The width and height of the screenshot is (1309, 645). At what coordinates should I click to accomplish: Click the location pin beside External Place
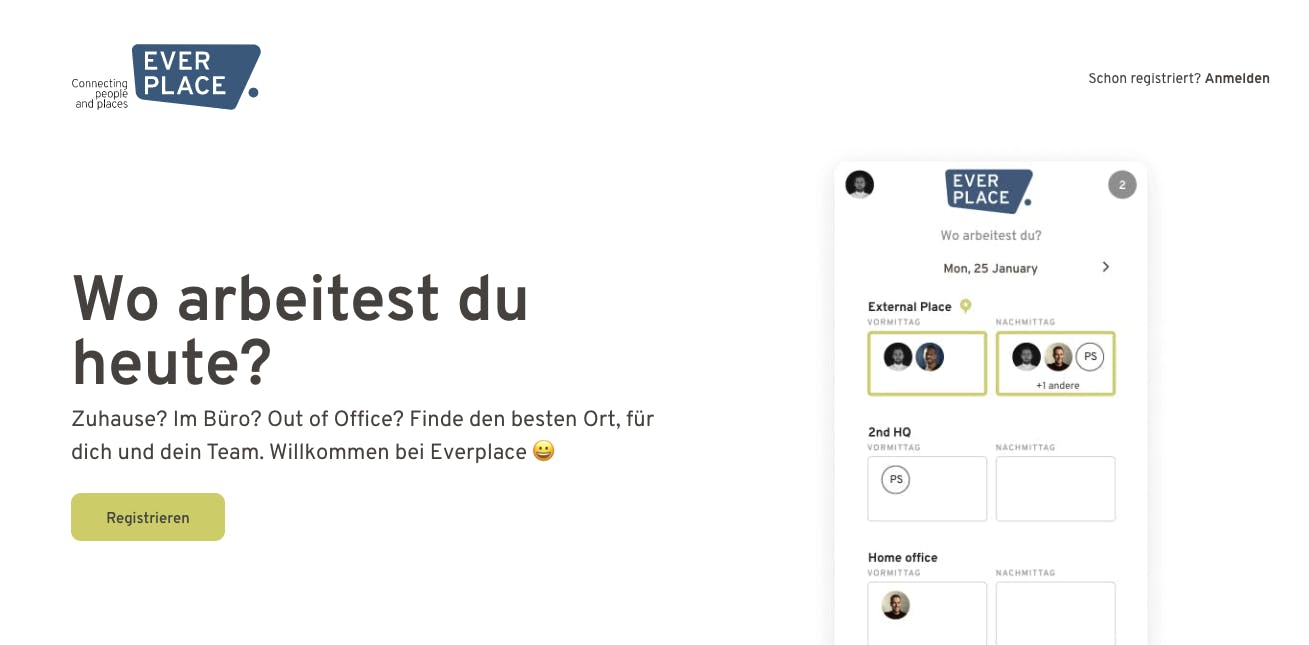[965, 306]
